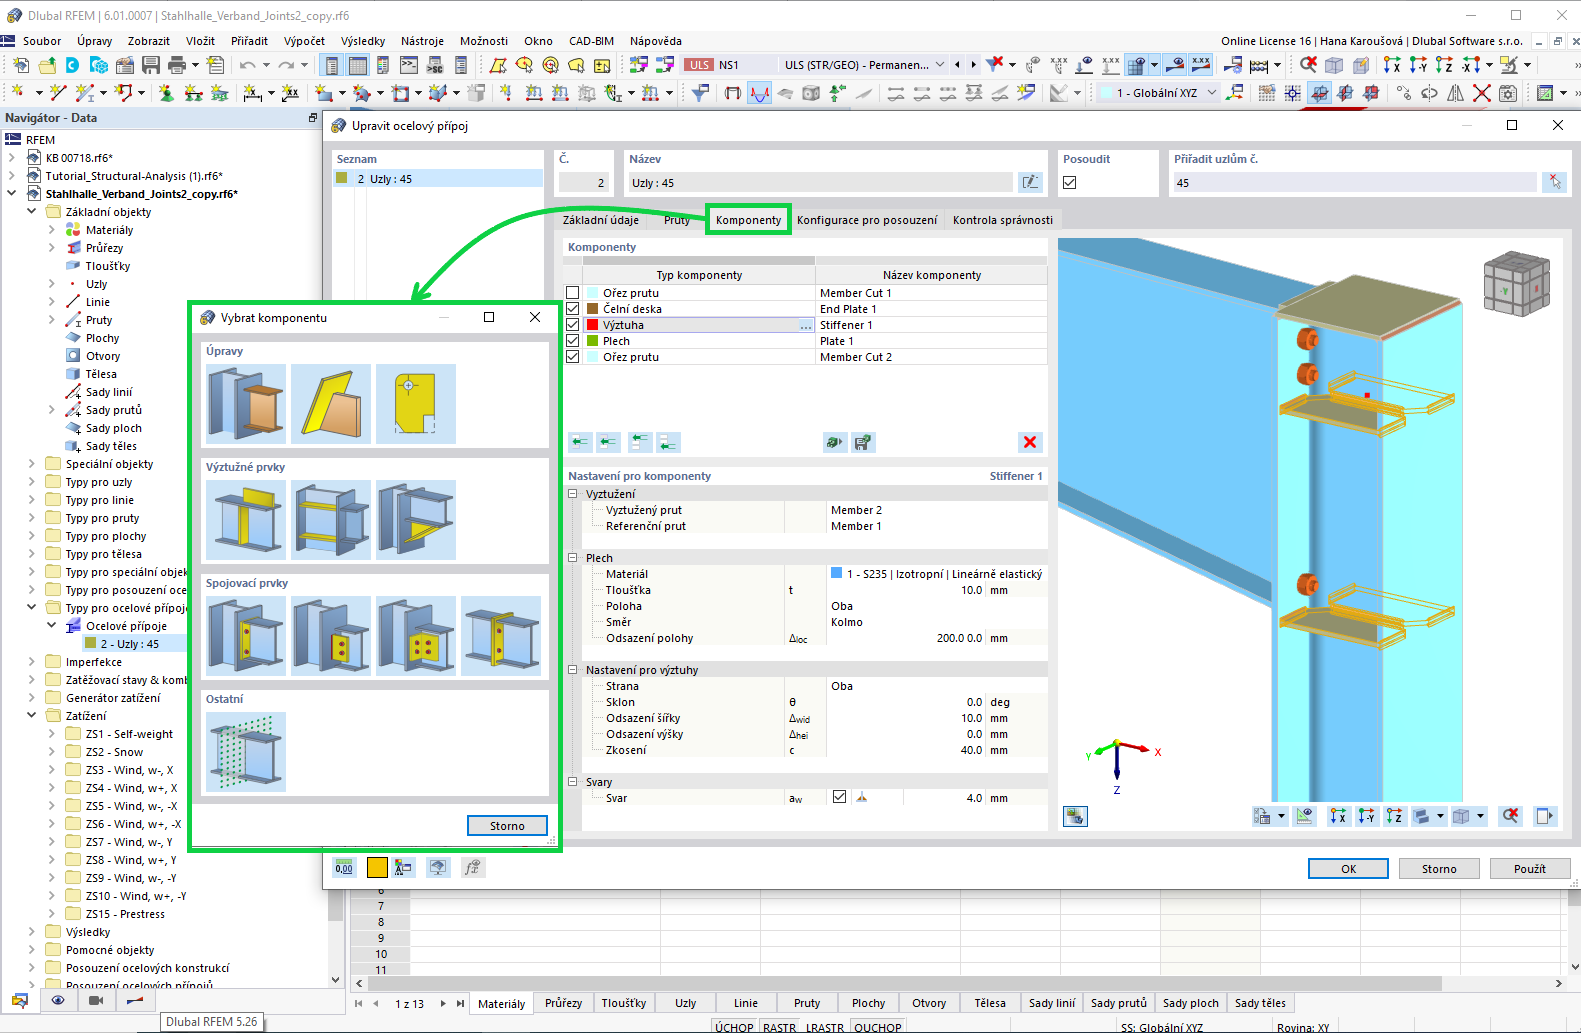Click Použít button
Image resolution: width=1581 pixels, height=1033 pixels.
[1529, 868]
